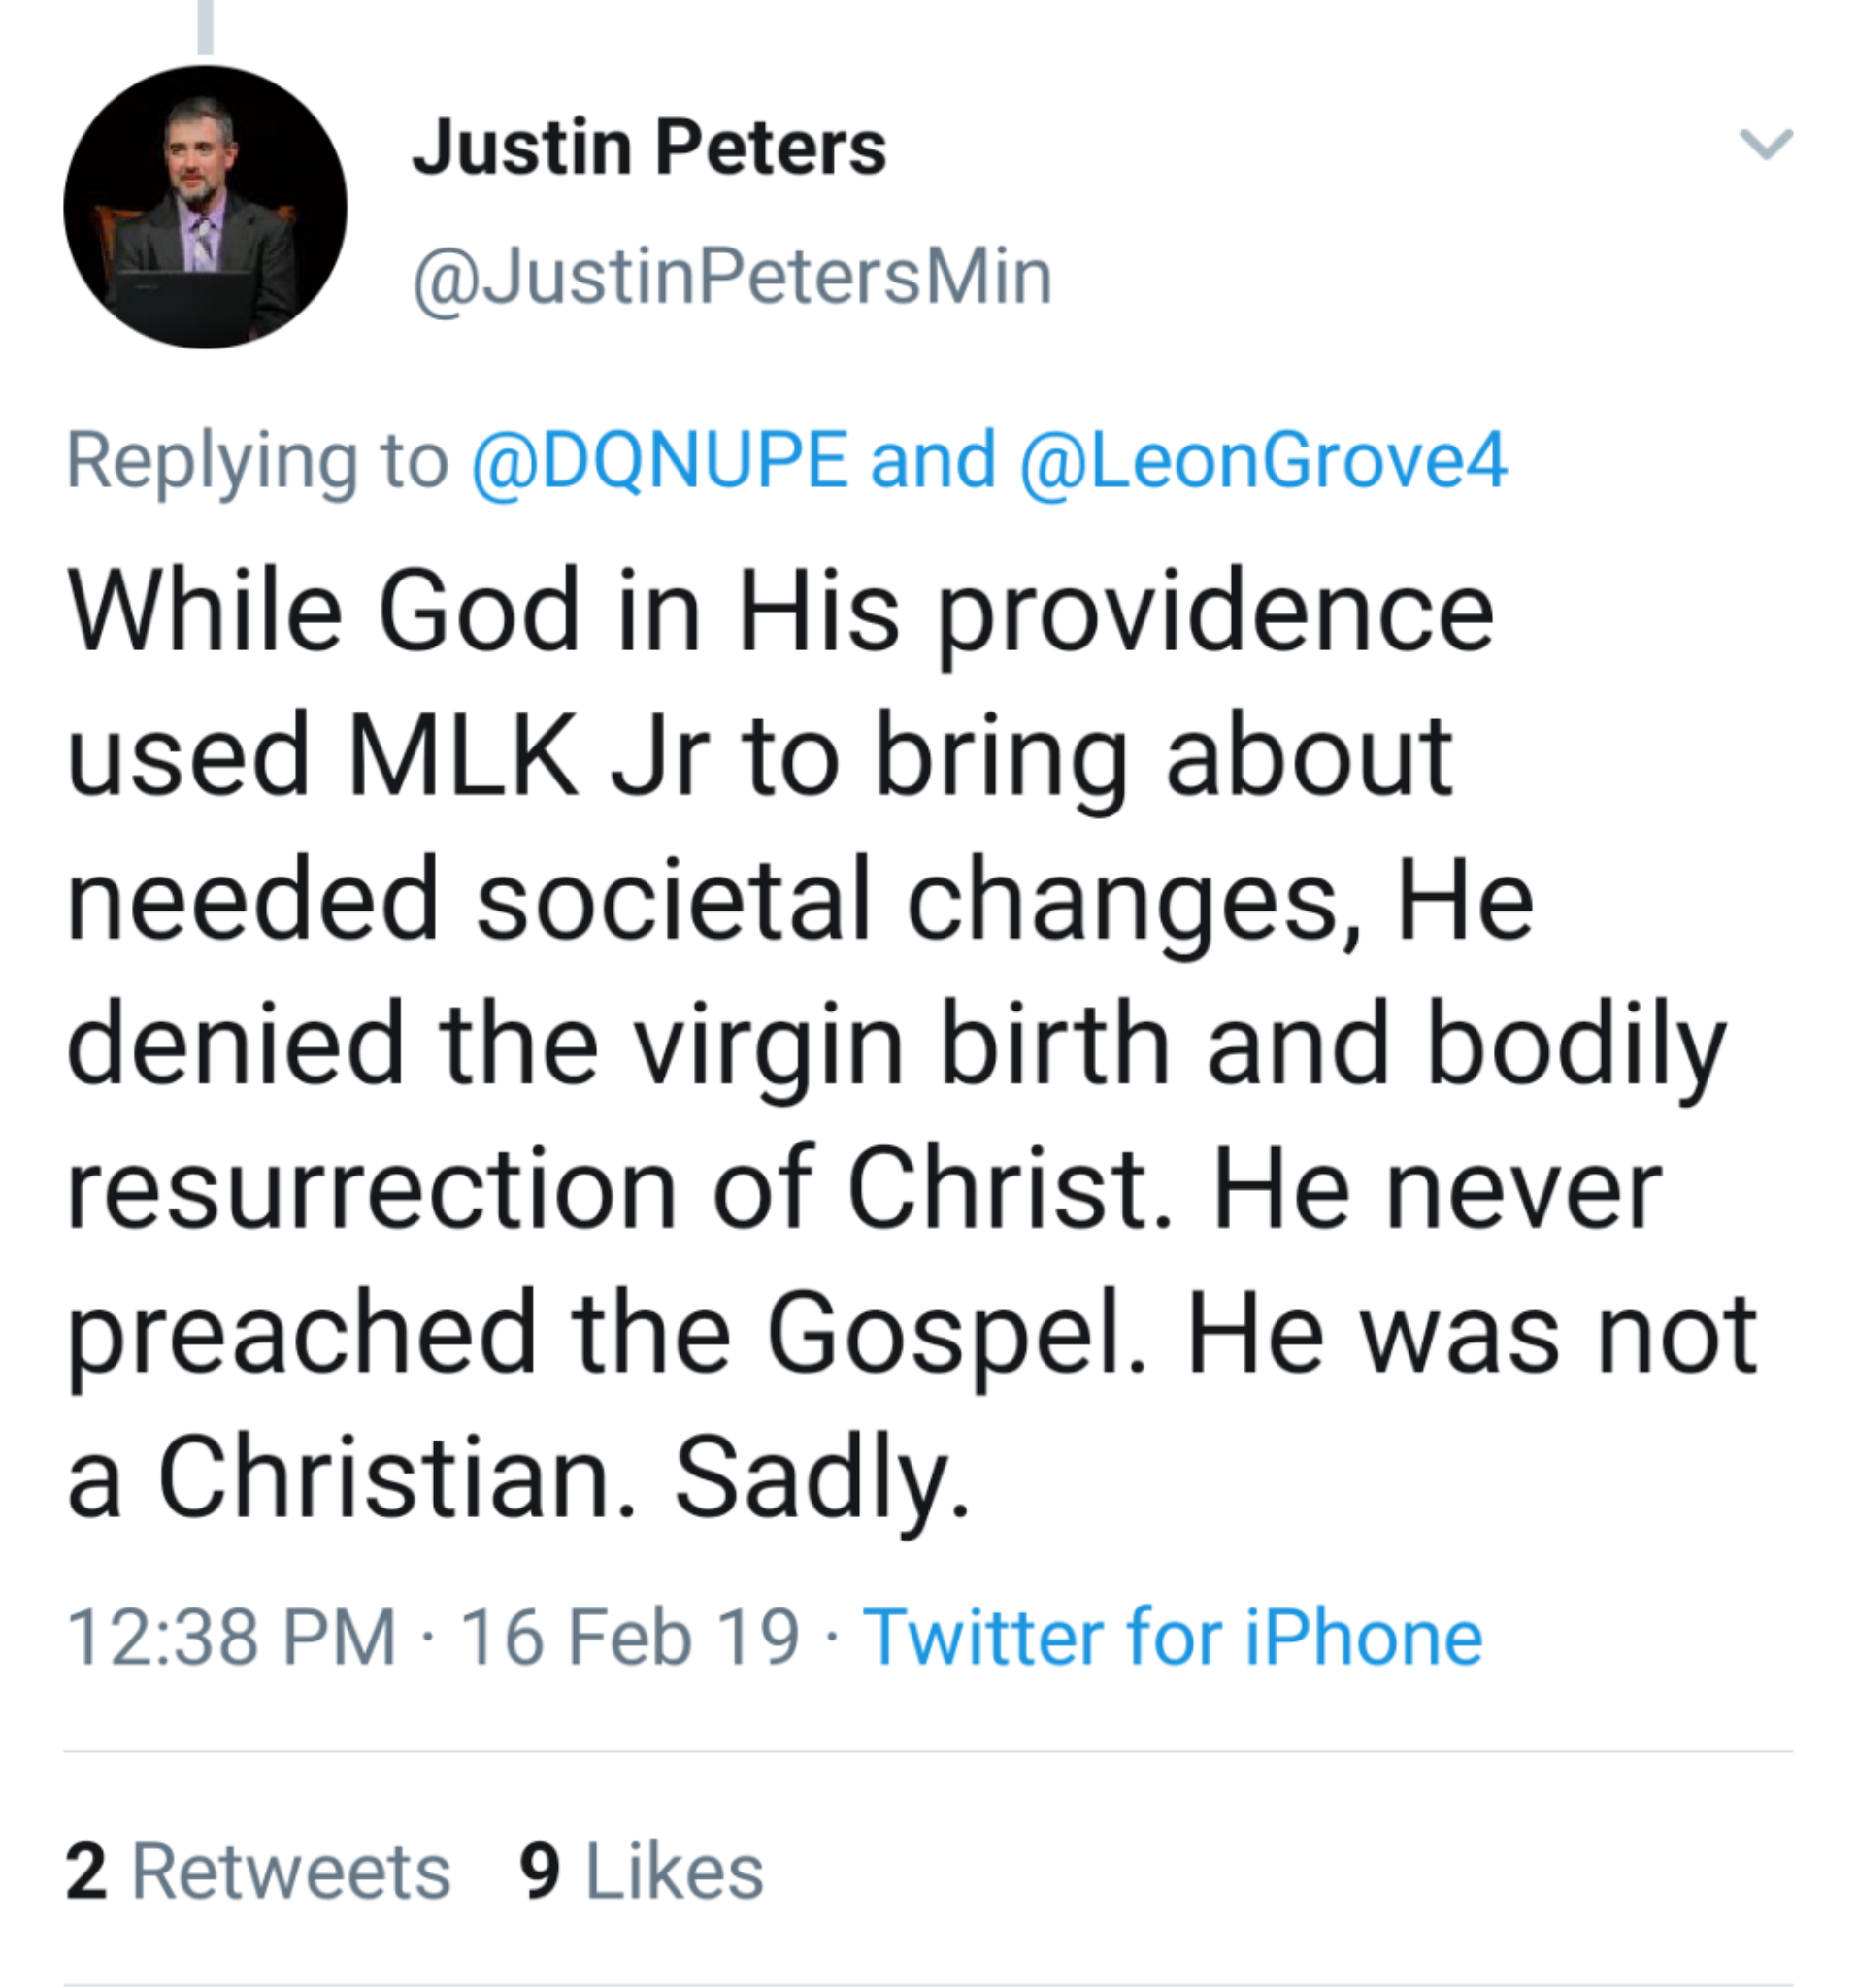This screenshot has width=1857, height=1988.
Task: Open the tweet options chevron menu
Action: coord(1765,145)
